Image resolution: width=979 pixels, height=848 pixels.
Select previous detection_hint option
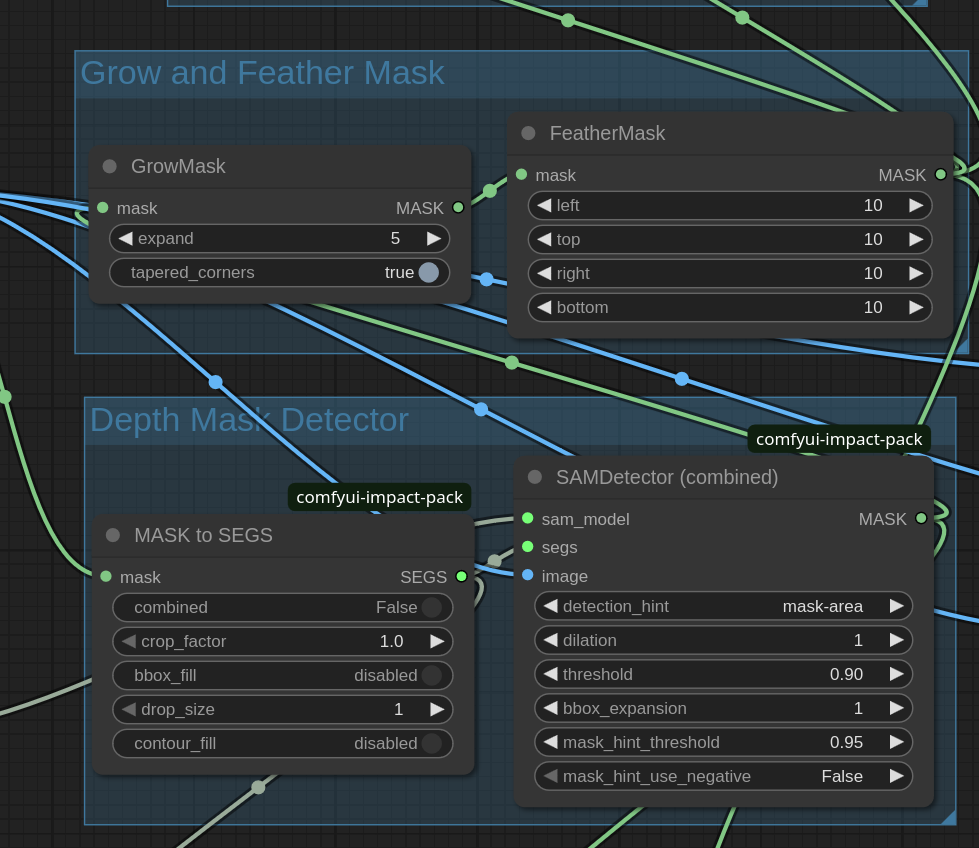tap(550, 606)
